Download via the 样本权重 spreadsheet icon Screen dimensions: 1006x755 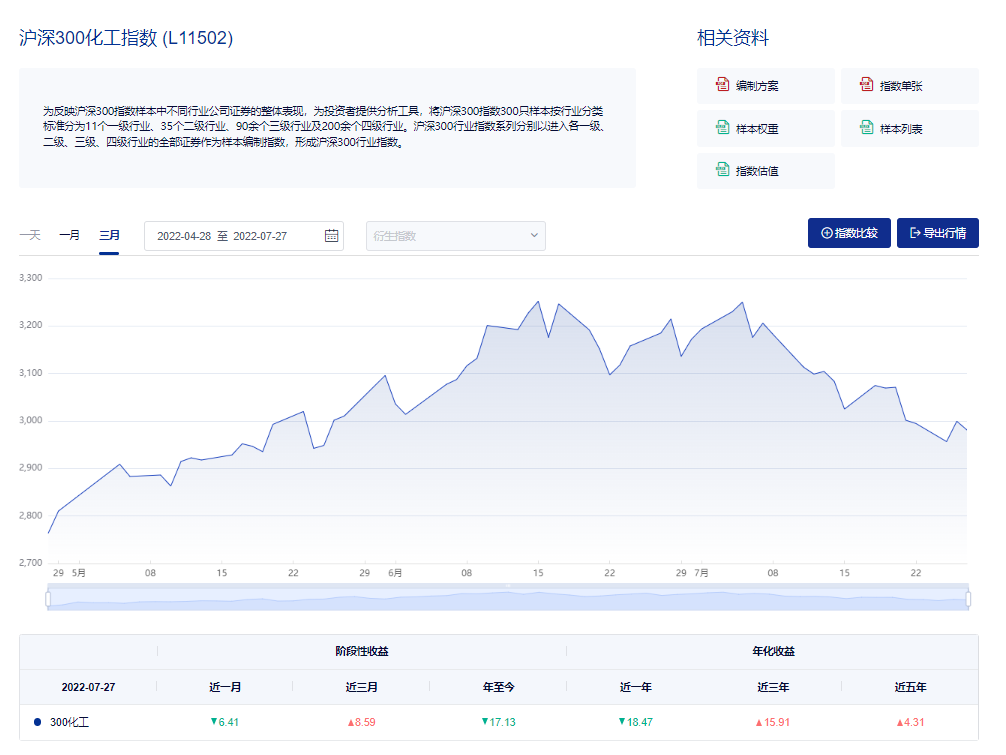coord(722,128)
